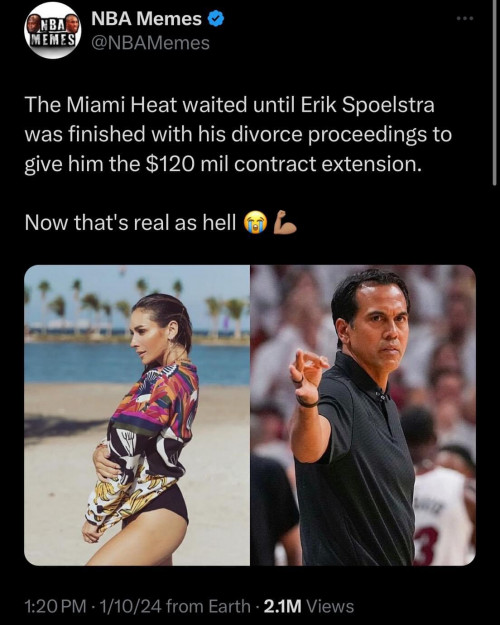500x625 pixels.
Task: Open the beach photo of the woman
Action: 137,415
